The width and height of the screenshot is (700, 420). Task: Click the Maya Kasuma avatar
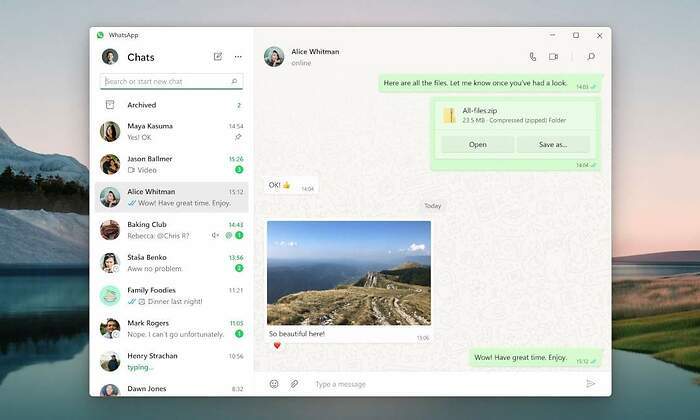110,132
